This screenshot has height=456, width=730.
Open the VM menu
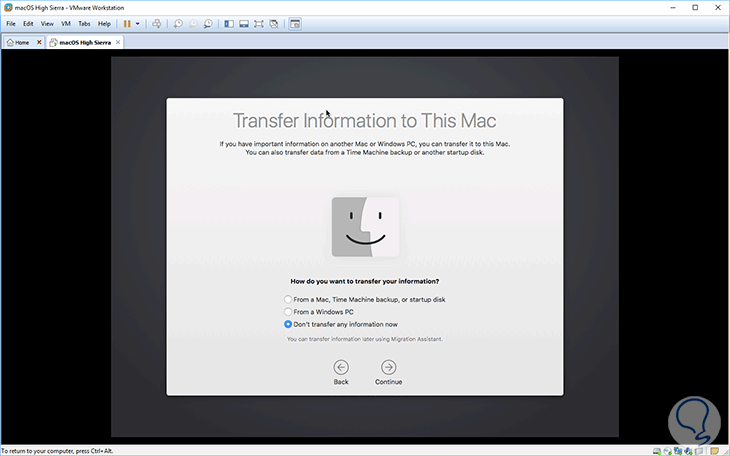point(66,24)
